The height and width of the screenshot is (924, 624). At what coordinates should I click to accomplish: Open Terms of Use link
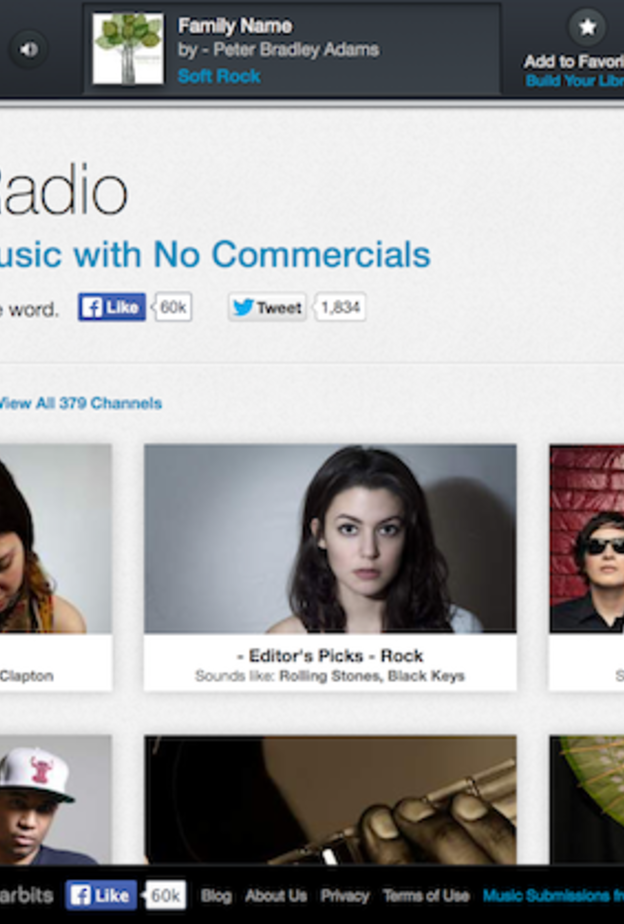pos(425,896)
